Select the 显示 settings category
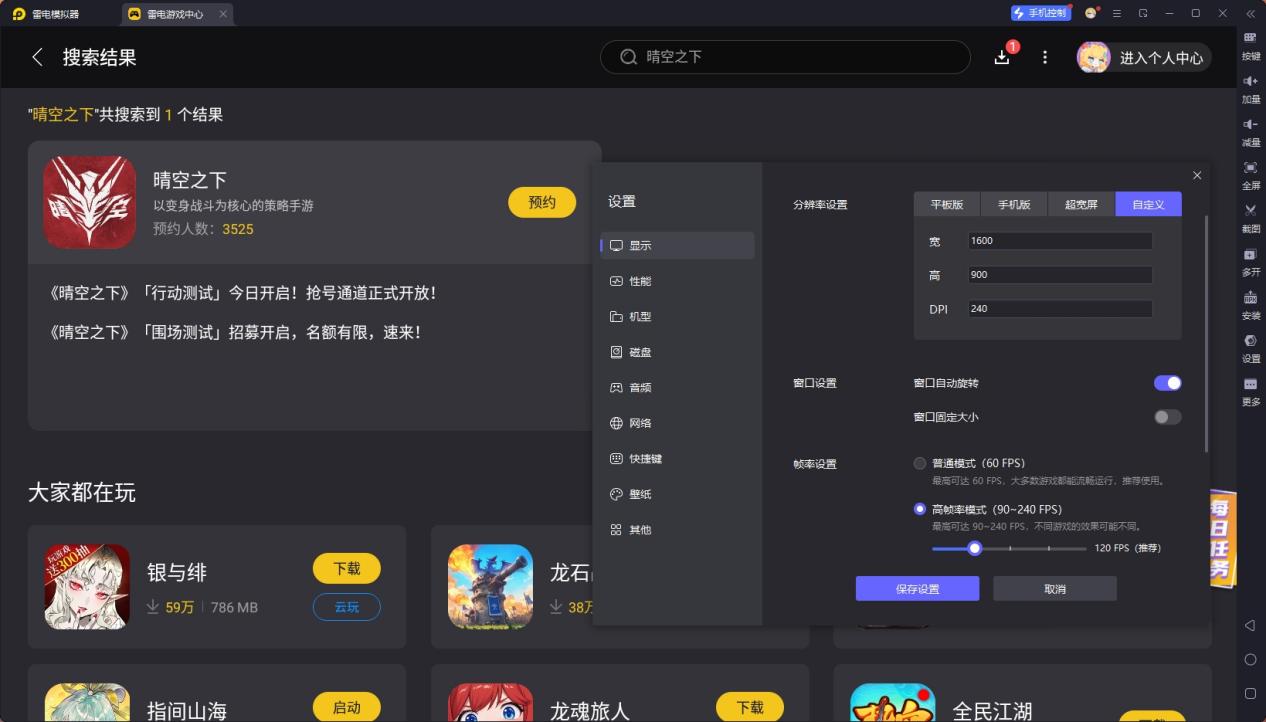Image resolution: width=1266 pixels, height=722 pixels. [x=677, y=245]
